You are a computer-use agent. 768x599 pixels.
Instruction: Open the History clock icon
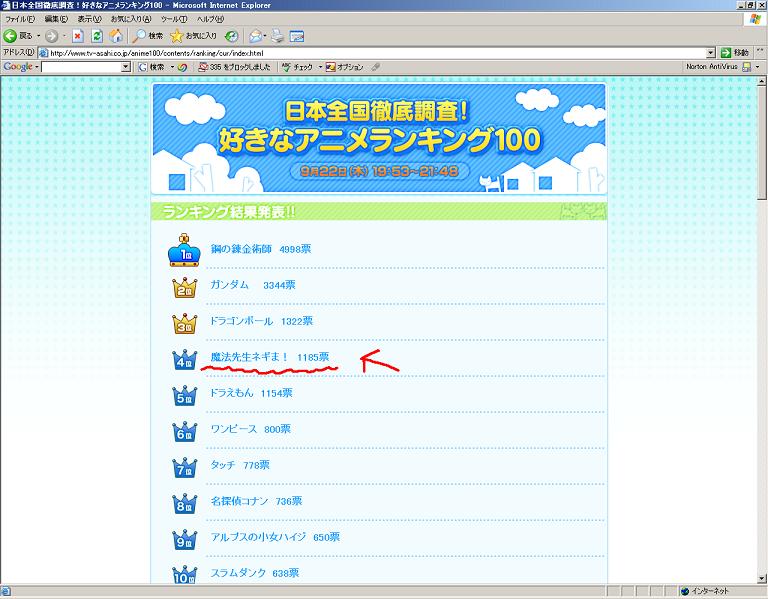coord(232,36)
